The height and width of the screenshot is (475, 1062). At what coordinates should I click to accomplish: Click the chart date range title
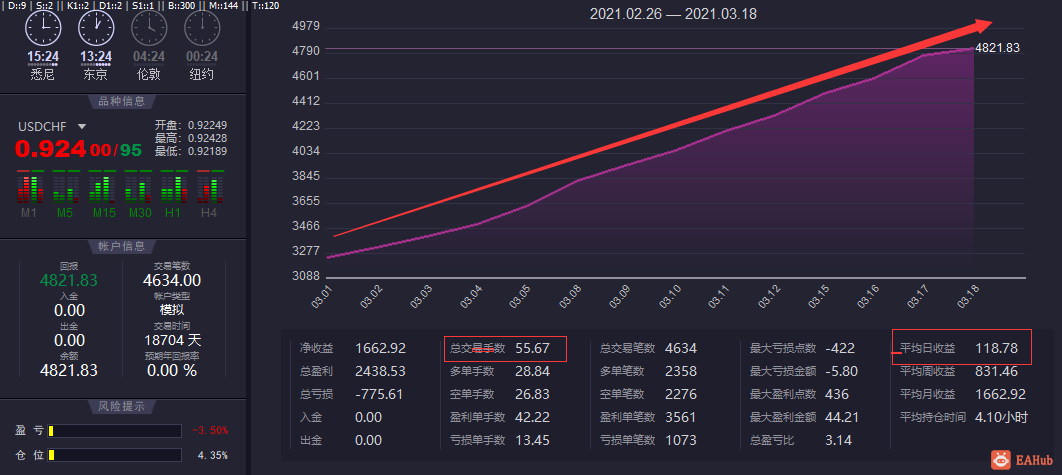tap(673, 14)
